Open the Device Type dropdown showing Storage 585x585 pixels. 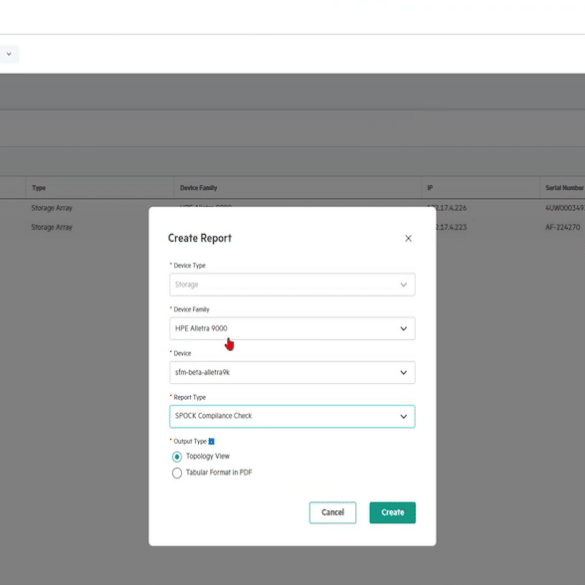[x=292, y=285]
